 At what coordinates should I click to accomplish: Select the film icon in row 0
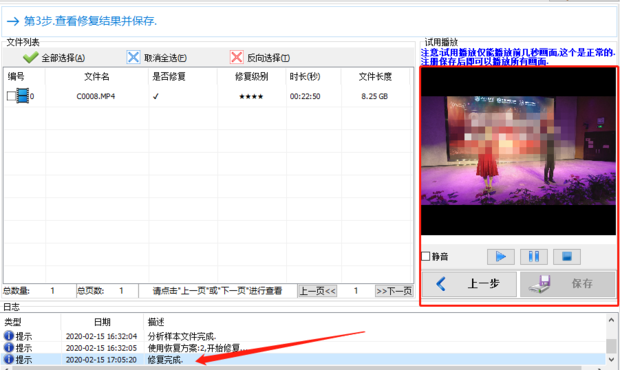(x=23, y=96)
